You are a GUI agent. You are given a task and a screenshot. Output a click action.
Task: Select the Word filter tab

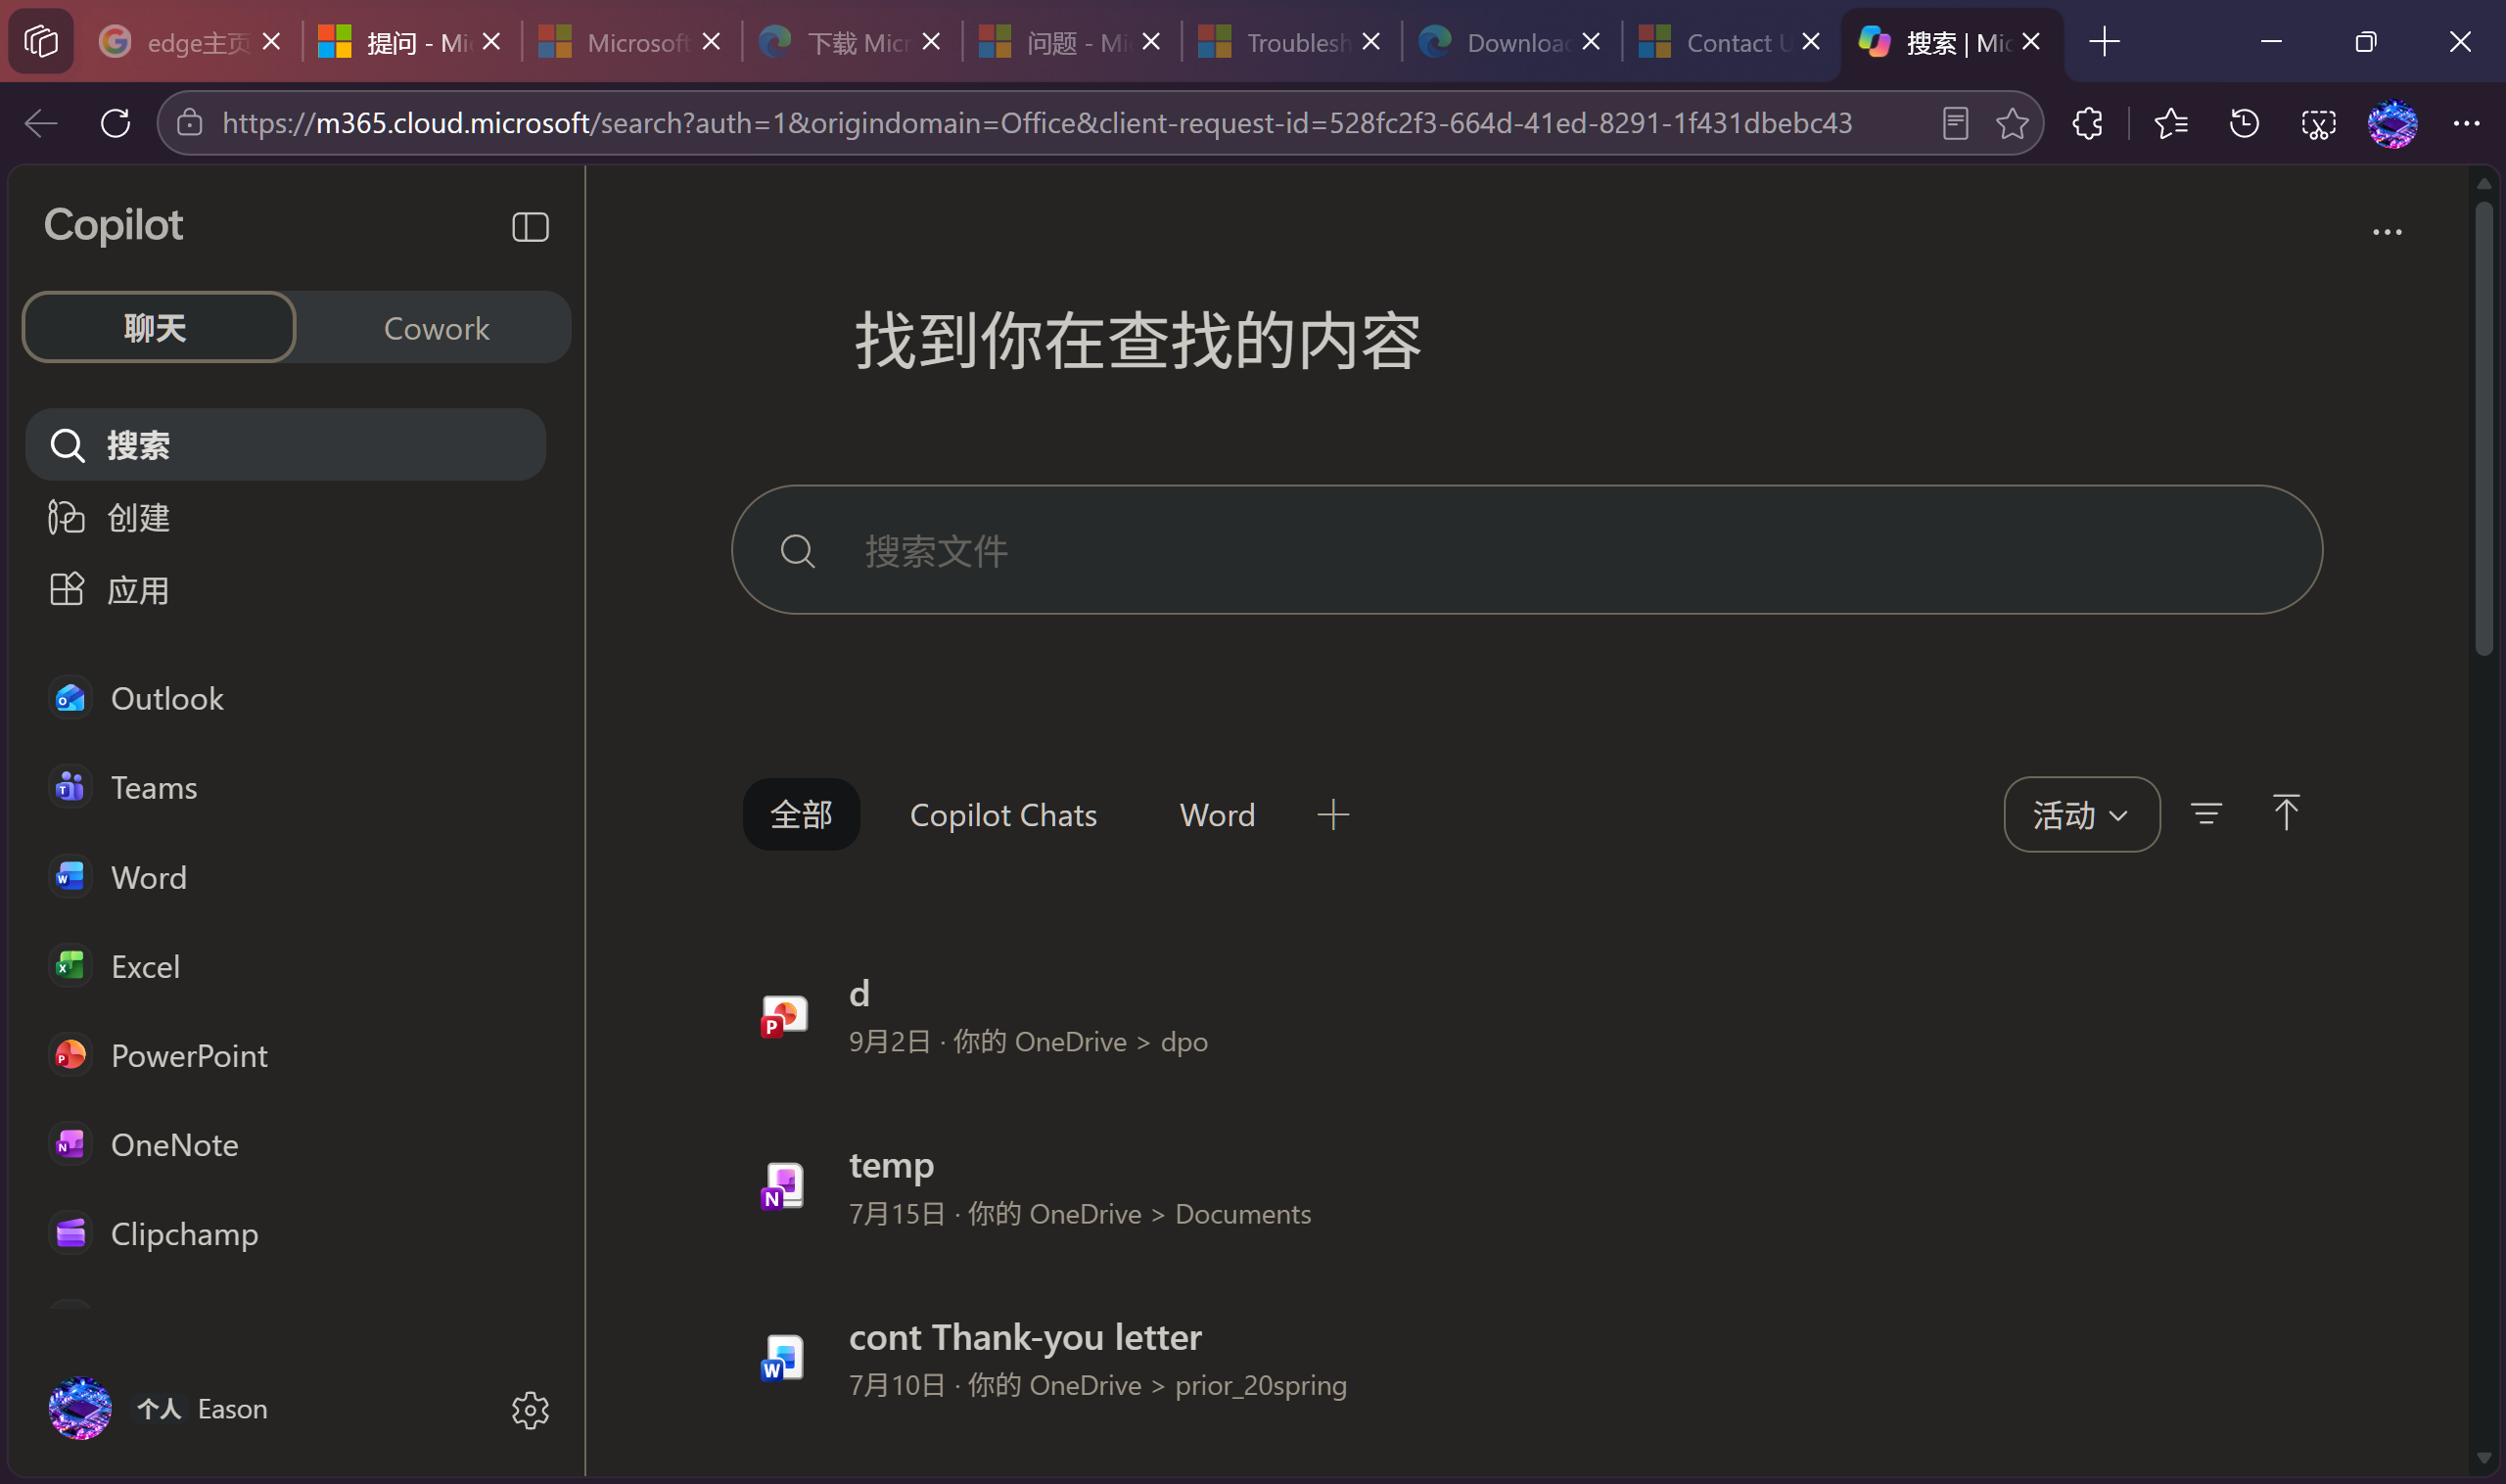point(1217,814)
